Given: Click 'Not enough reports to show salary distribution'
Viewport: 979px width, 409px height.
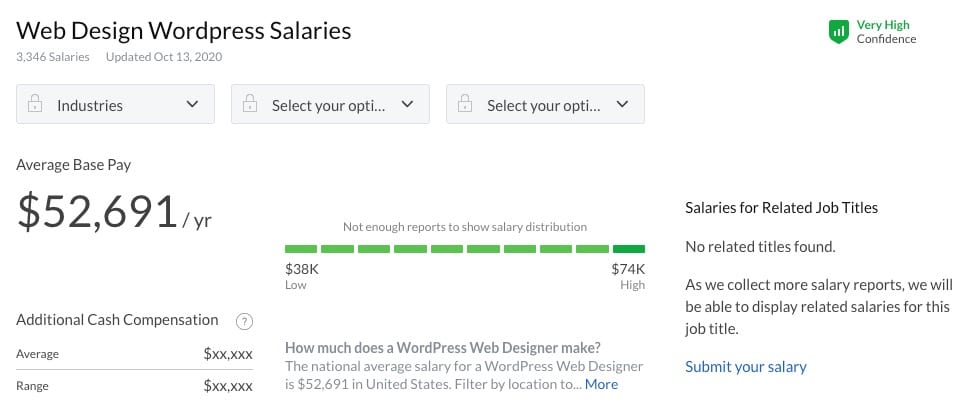Looking at the screenshot, I should [x=465, y=227].
